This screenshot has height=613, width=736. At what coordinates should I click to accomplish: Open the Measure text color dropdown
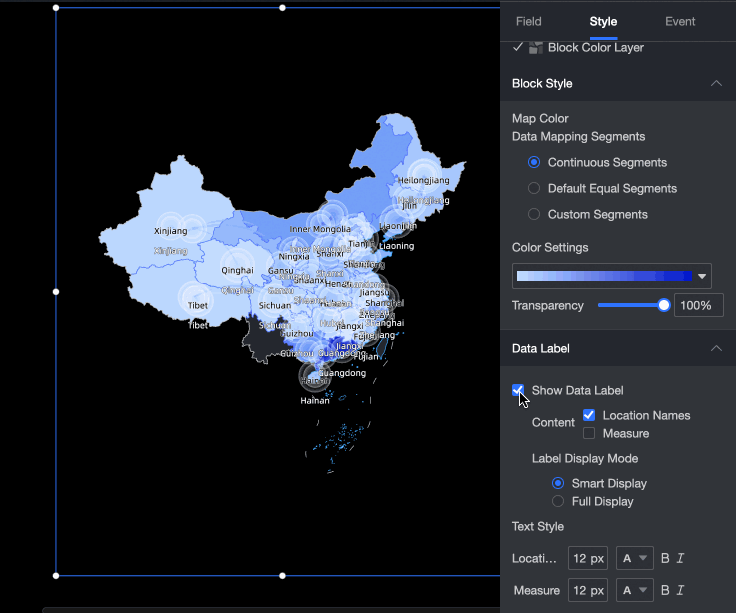tap(635, 590)
